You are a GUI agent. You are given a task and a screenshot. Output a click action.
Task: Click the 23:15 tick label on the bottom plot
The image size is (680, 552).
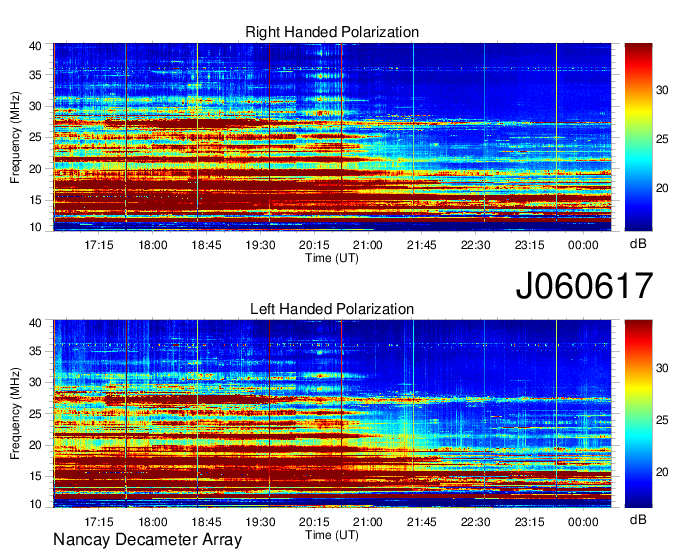[x=529, y=522]
